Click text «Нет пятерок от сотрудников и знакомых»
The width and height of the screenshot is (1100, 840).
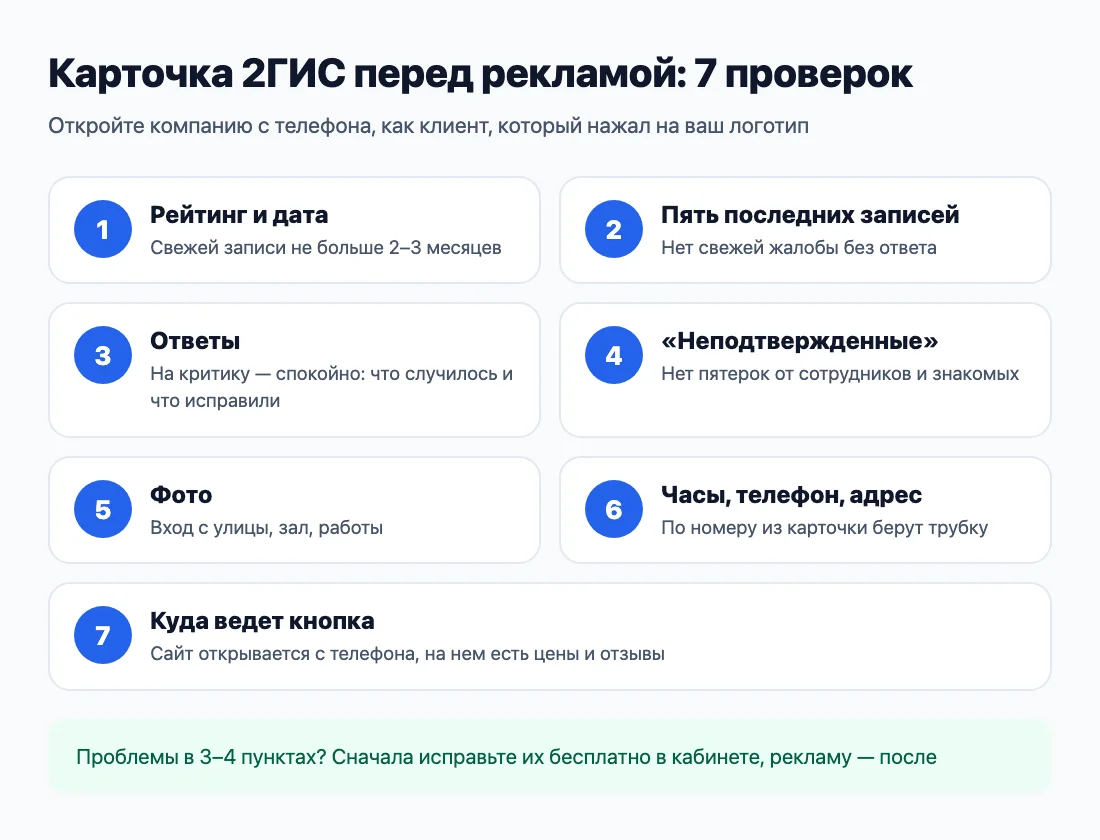(x=840, y=374)
